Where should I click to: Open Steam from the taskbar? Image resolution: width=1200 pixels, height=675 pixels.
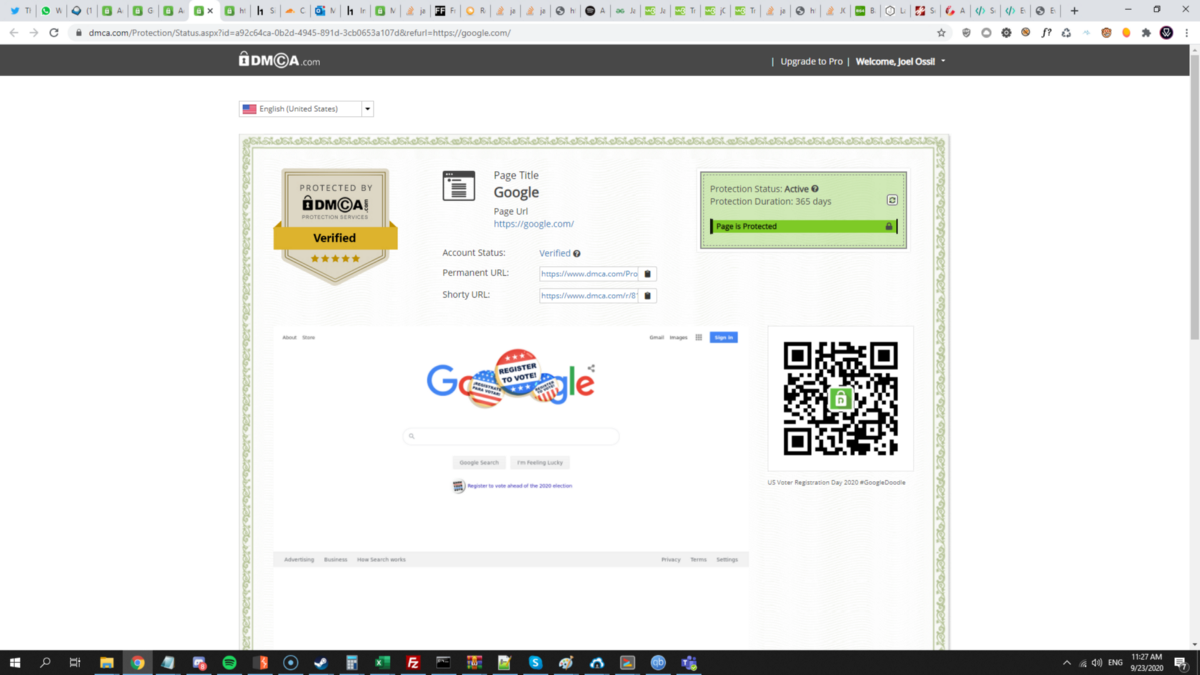coord(321,662)
